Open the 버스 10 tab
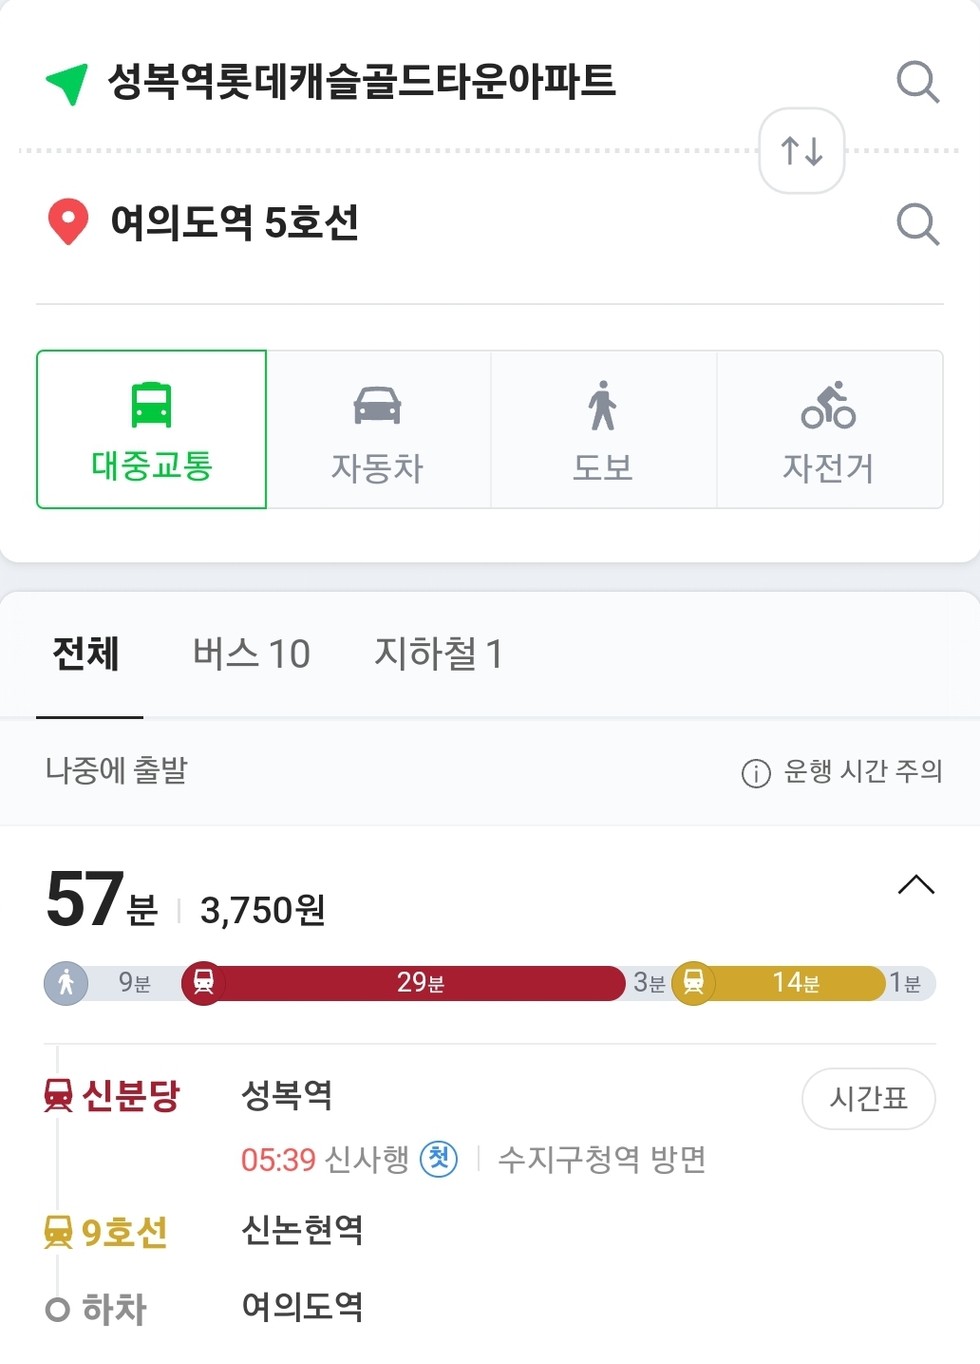 [252, 654]
